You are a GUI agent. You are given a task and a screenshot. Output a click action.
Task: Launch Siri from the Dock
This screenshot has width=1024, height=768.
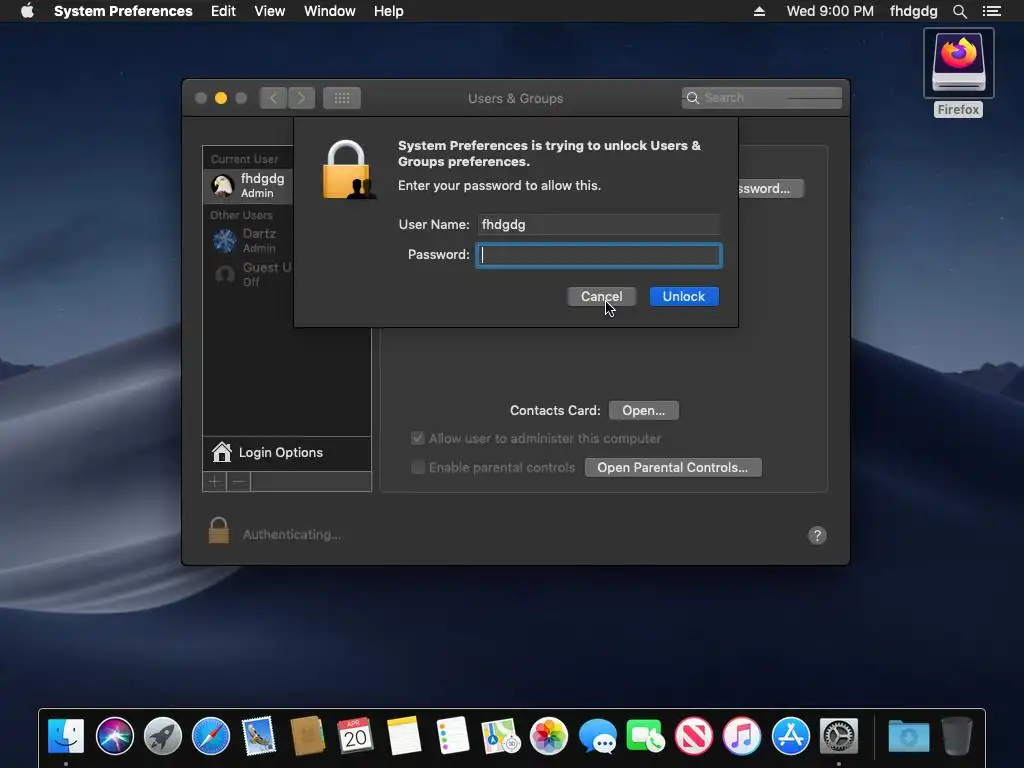click(x=114, y=736)
